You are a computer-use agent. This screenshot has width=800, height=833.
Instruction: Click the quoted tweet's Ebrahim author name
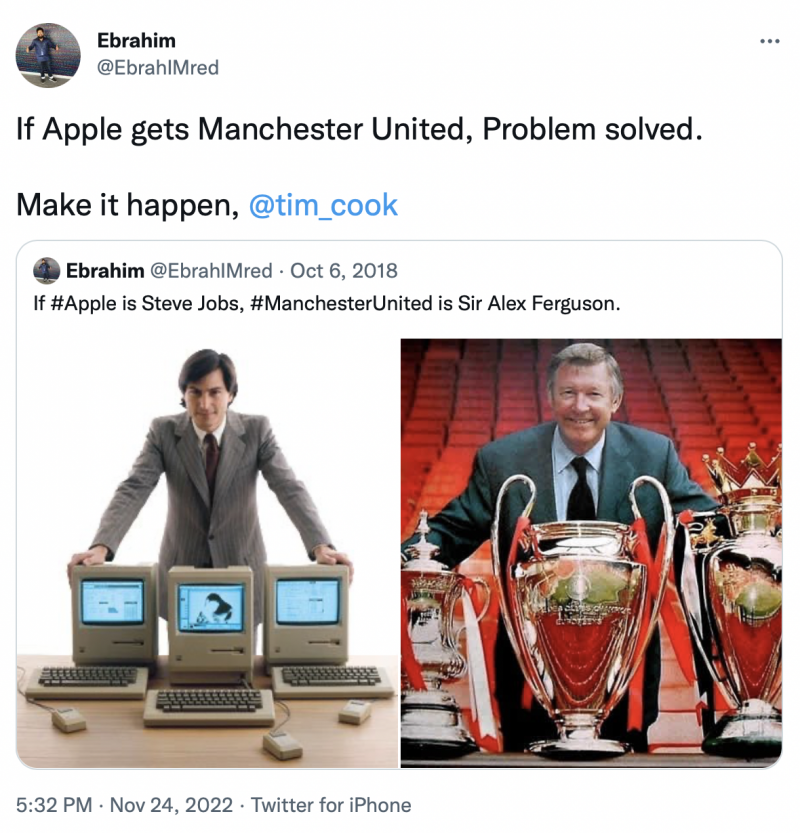(x=105, y=271)
